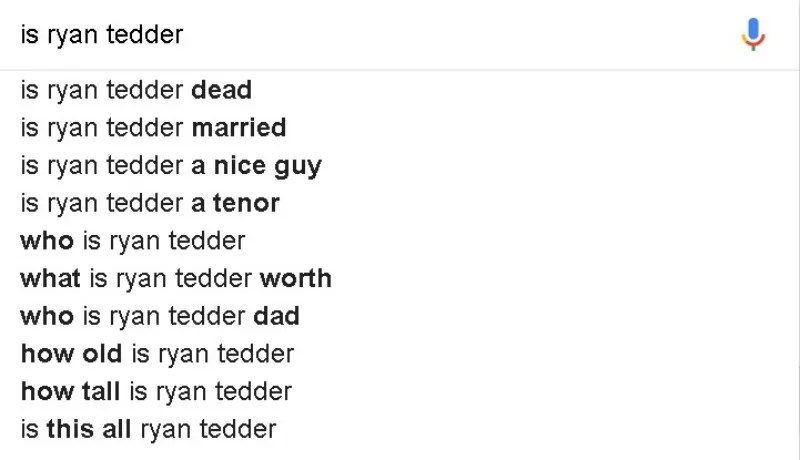Choose 'is ryan tedder a nice guy'
Screen dimensions: 800x460
tap(171, 166)
